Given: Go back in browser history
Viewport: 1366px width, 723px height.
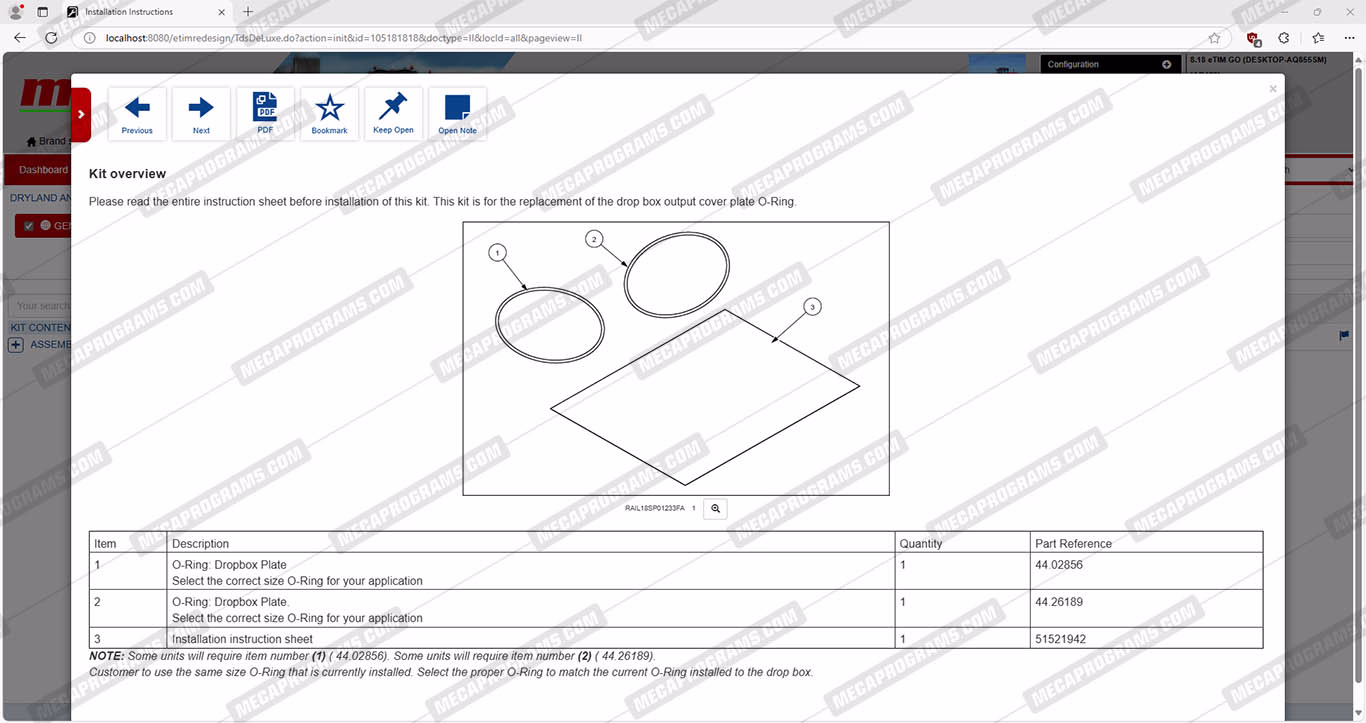Looking at the screenshot, I should point(20,38).
